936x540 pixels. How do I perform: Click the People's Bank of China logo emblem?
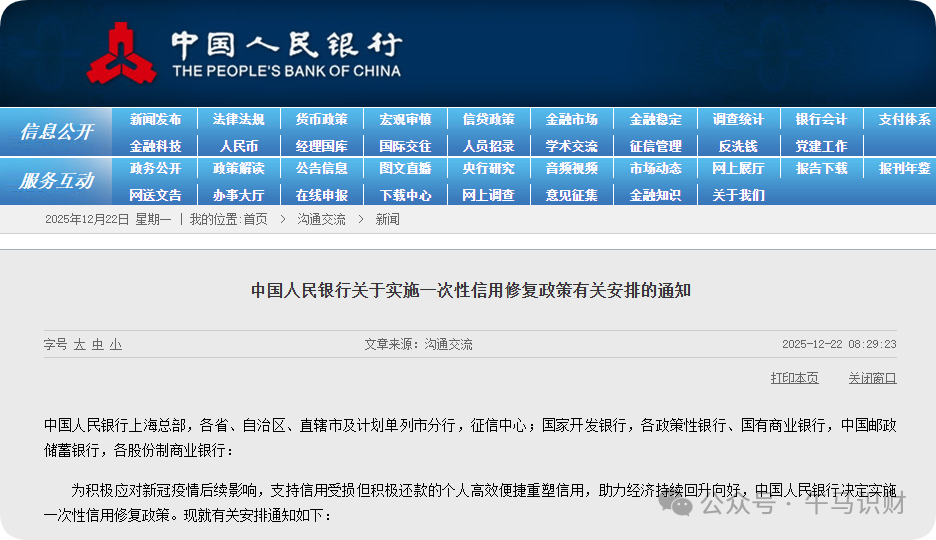pyautogui.click(x=121, y=54)
